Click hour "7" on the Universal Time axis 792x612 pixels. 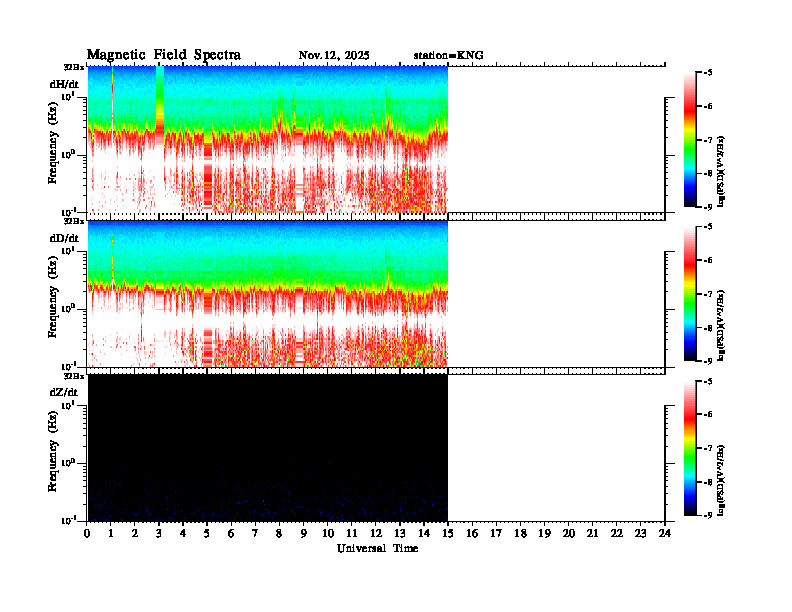[255, 534]
